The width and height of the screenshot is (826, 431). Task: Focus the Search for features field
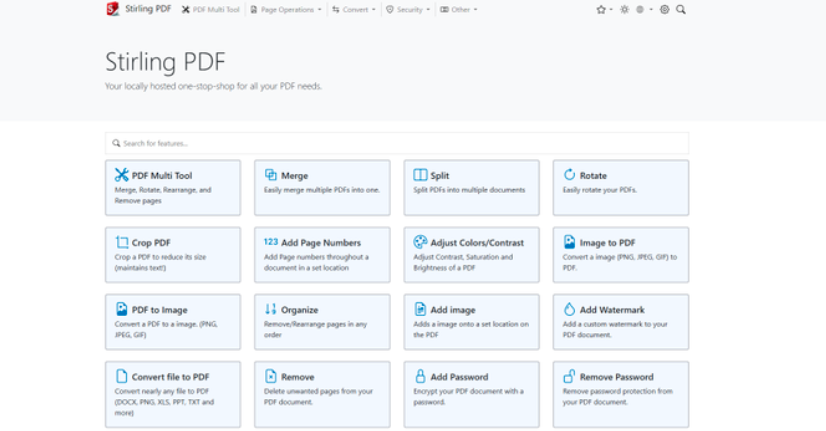397,143
